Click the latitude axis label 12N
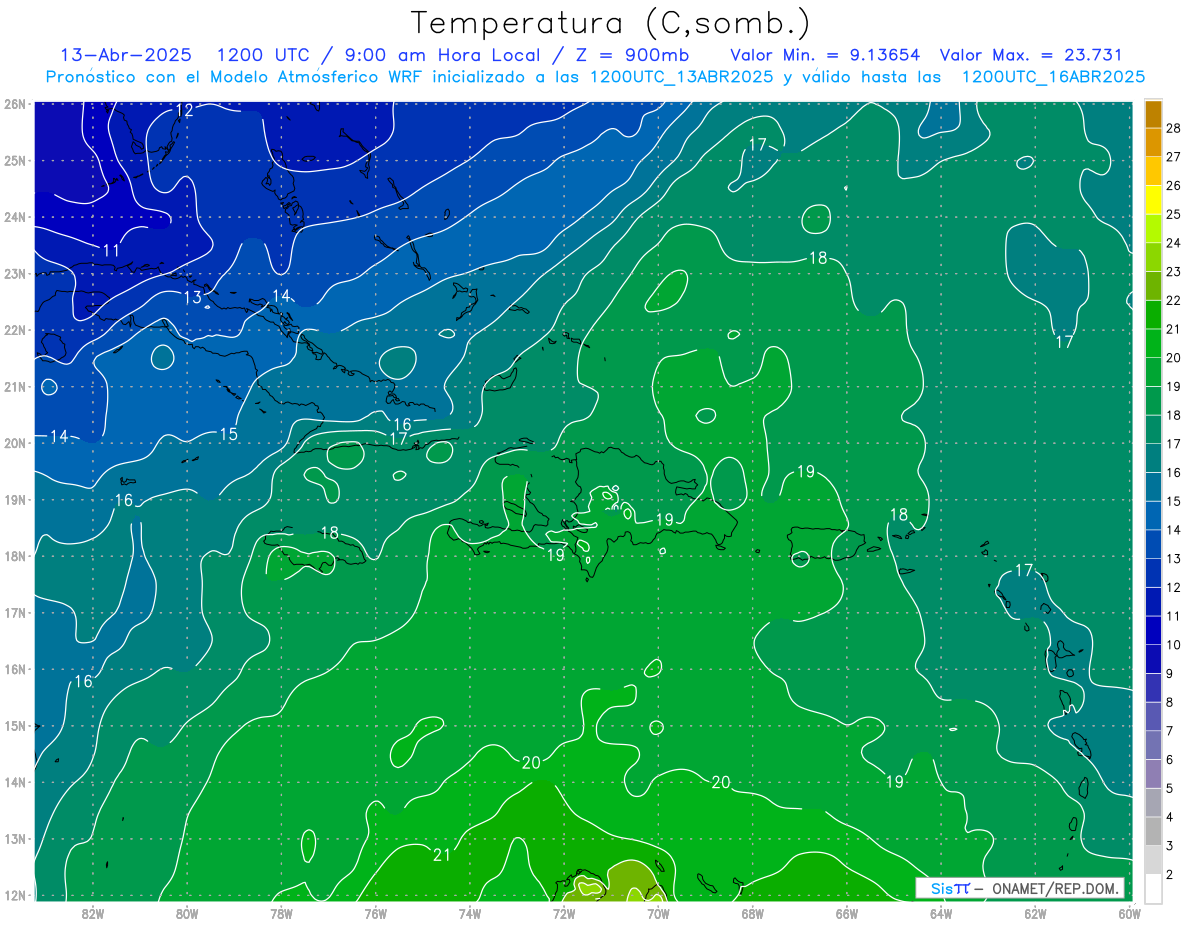This screenshot has width=1200, height=927. (14, 895)
